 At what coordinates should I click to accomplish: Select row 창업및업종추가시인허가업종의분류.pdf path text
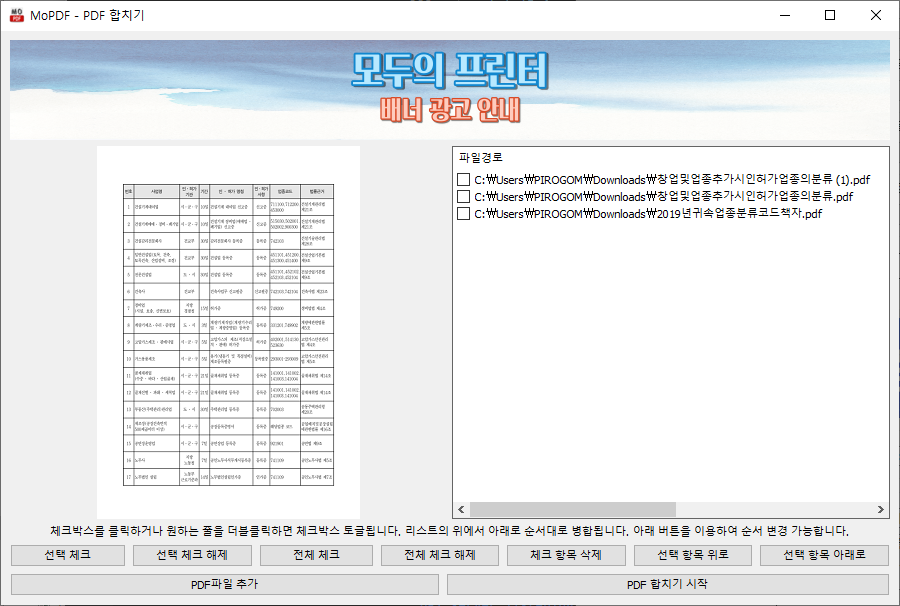[664, 196]
